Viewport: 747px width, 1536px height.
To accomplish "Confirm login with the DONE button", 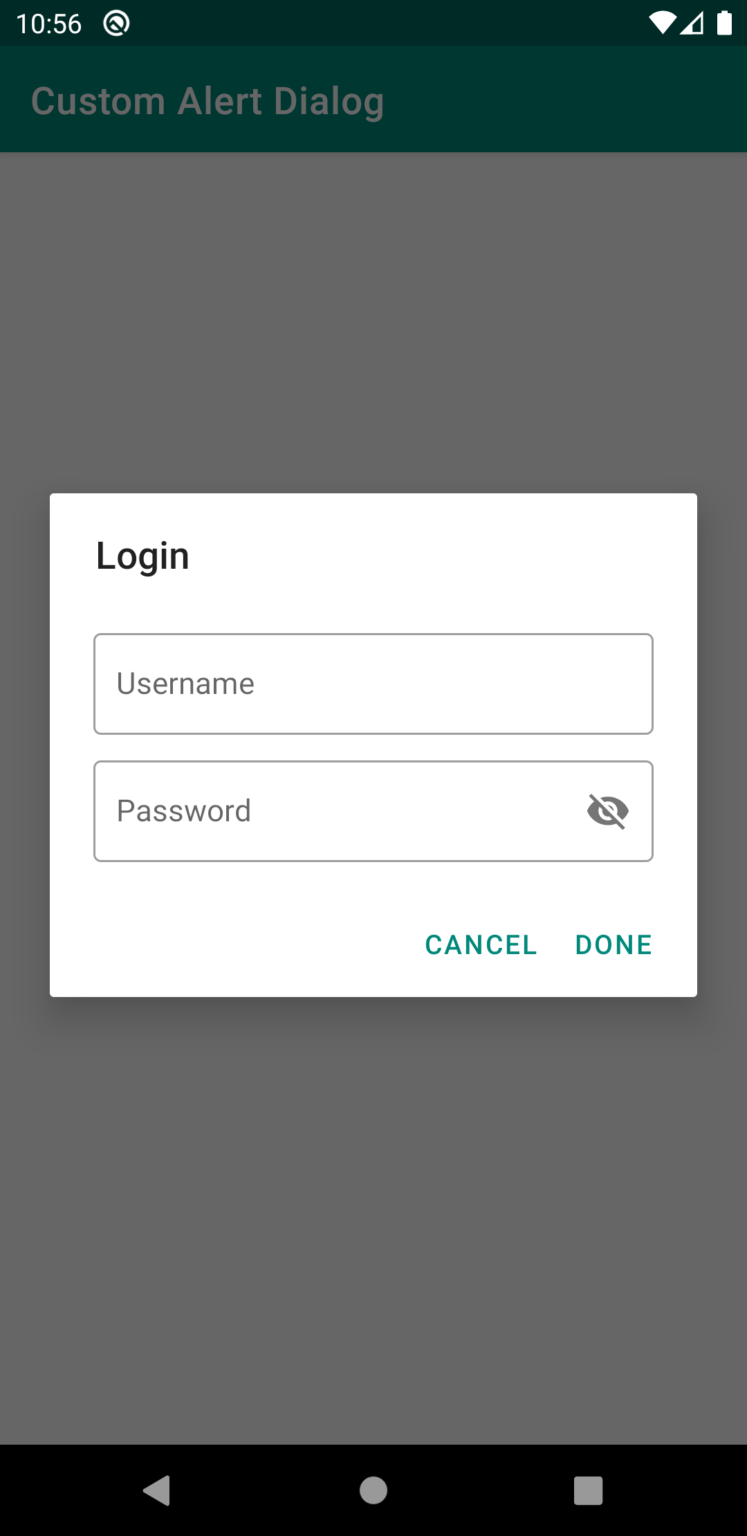I will [x=613, y=945].
